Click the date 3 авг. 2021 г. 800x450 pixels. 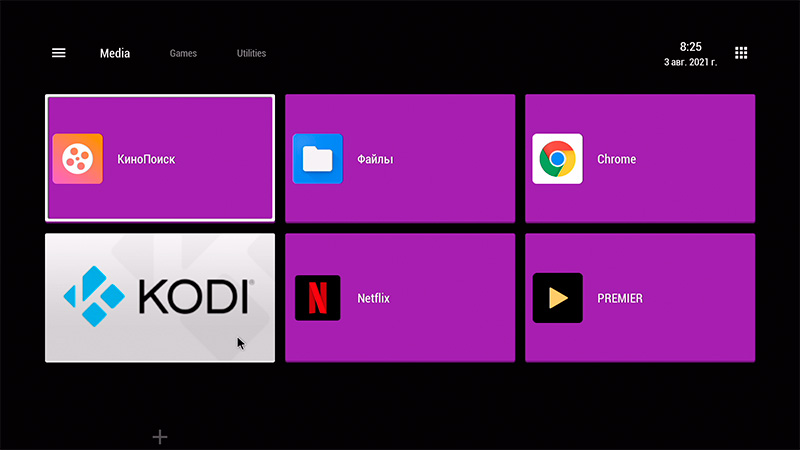tap(688, 62)
